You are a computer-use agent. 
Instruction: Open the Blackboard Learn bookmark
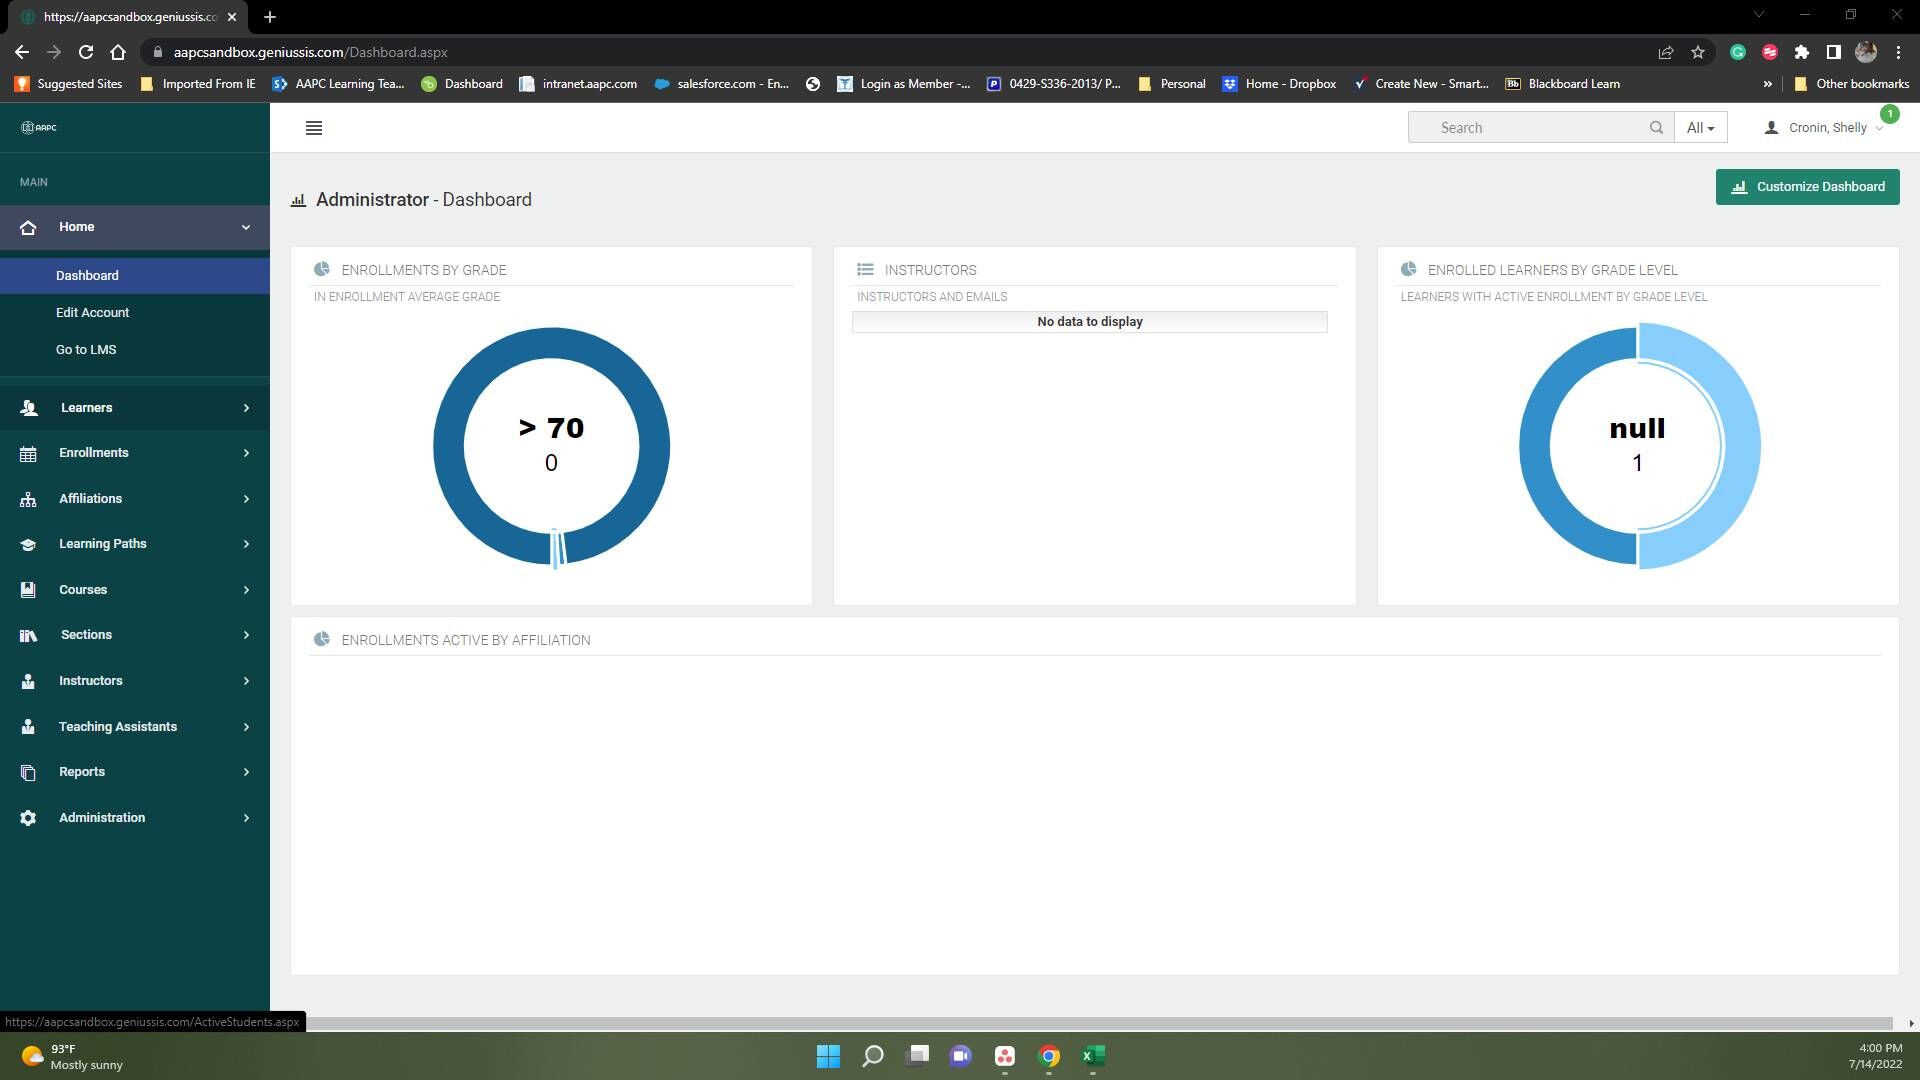click(1563, 84)
